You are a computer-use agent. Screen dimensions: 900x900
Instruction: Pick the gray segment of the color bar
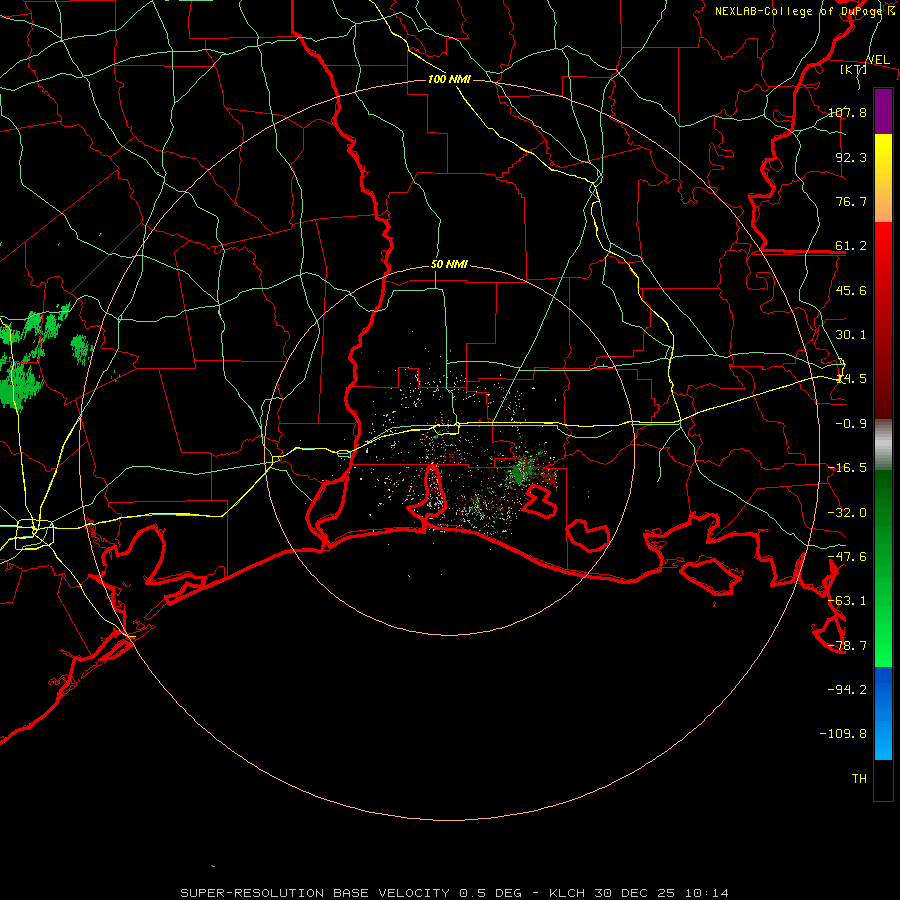pyautogui.click(x=883, y=444)
